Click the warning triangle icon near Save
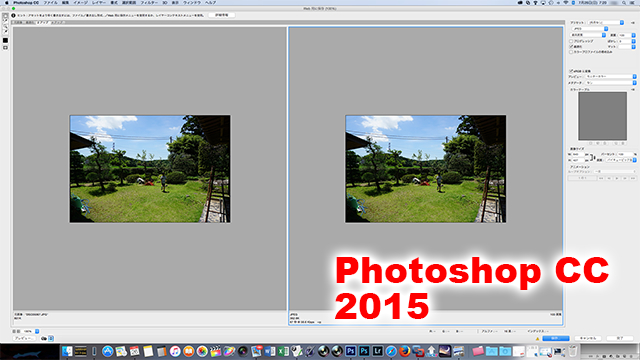Viewport: 640px width, 360px height. pos(538,338)
